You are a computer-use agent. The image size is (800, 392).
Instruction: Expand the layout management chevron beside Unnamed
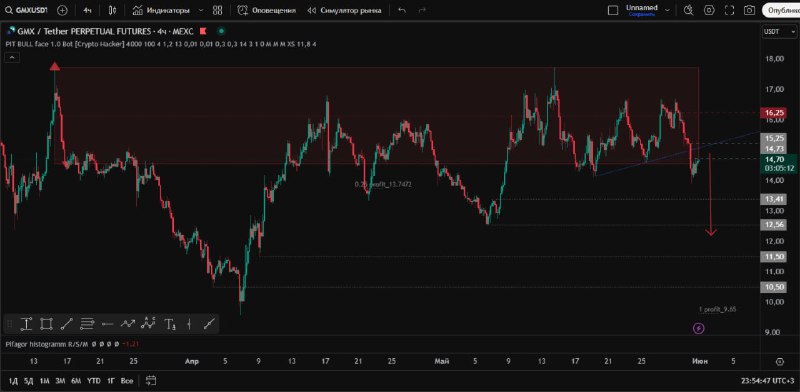(668, 9)
